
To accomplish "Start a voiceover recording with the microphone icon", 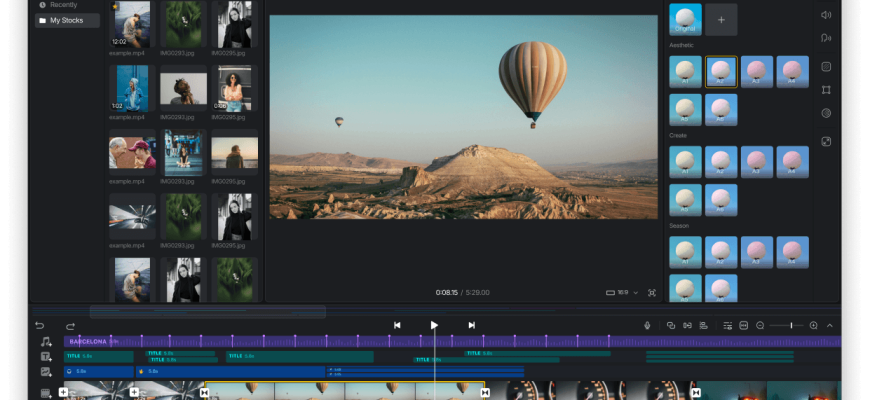I will (647, 326).
